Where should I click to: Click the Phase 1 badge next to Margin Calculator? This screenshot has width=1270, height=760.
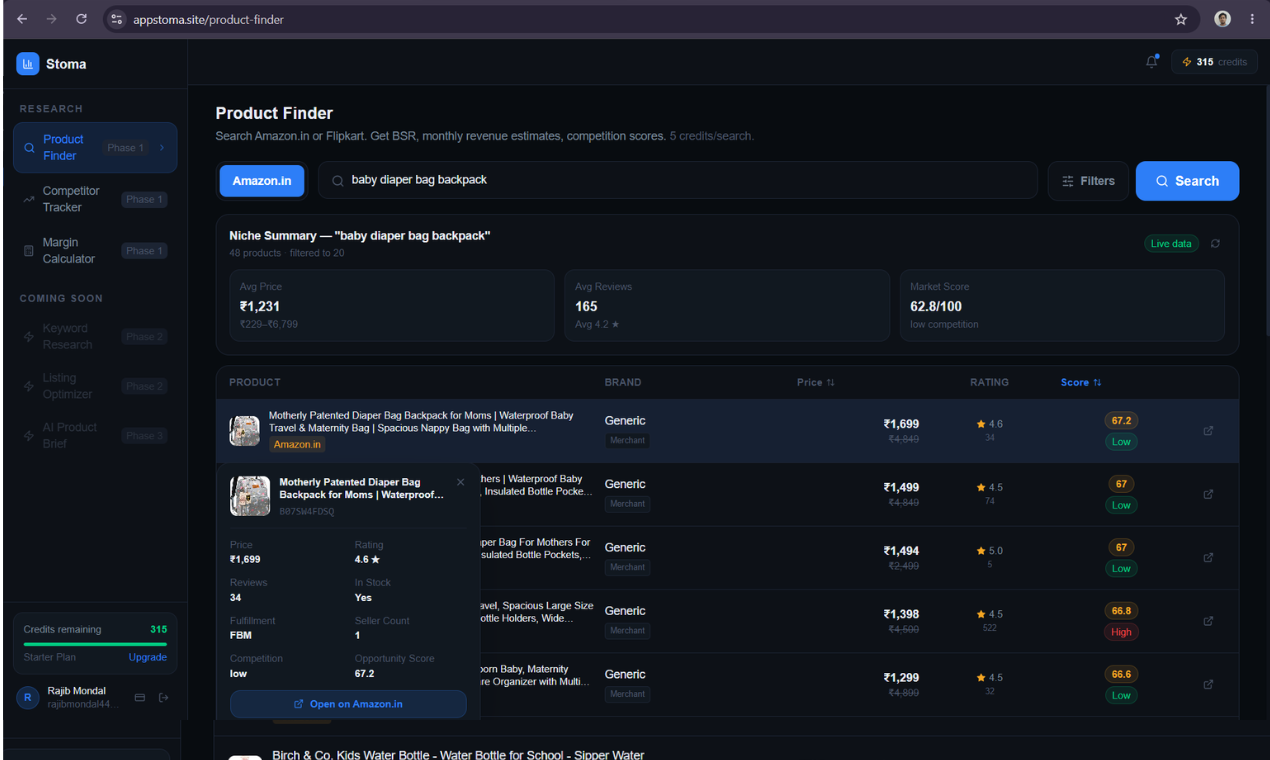tap(144, 251)
